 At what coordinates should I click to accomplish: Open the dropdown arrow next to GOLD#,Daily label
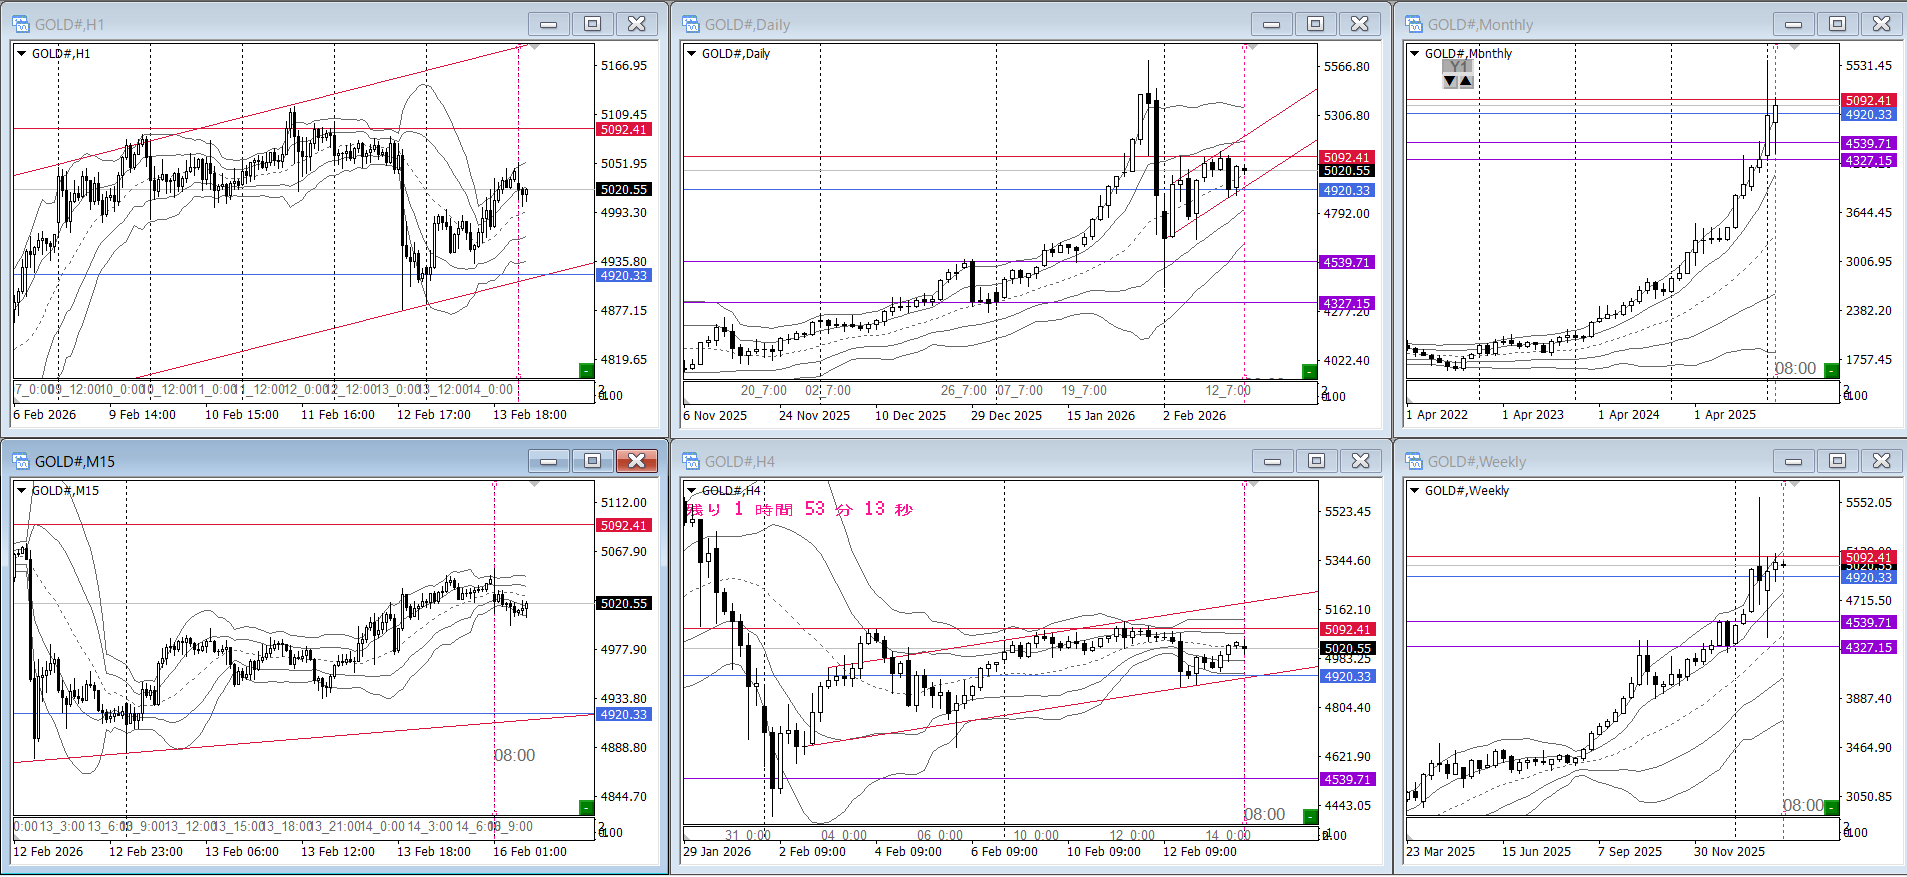pyautogui.click(x=691, y=54)
